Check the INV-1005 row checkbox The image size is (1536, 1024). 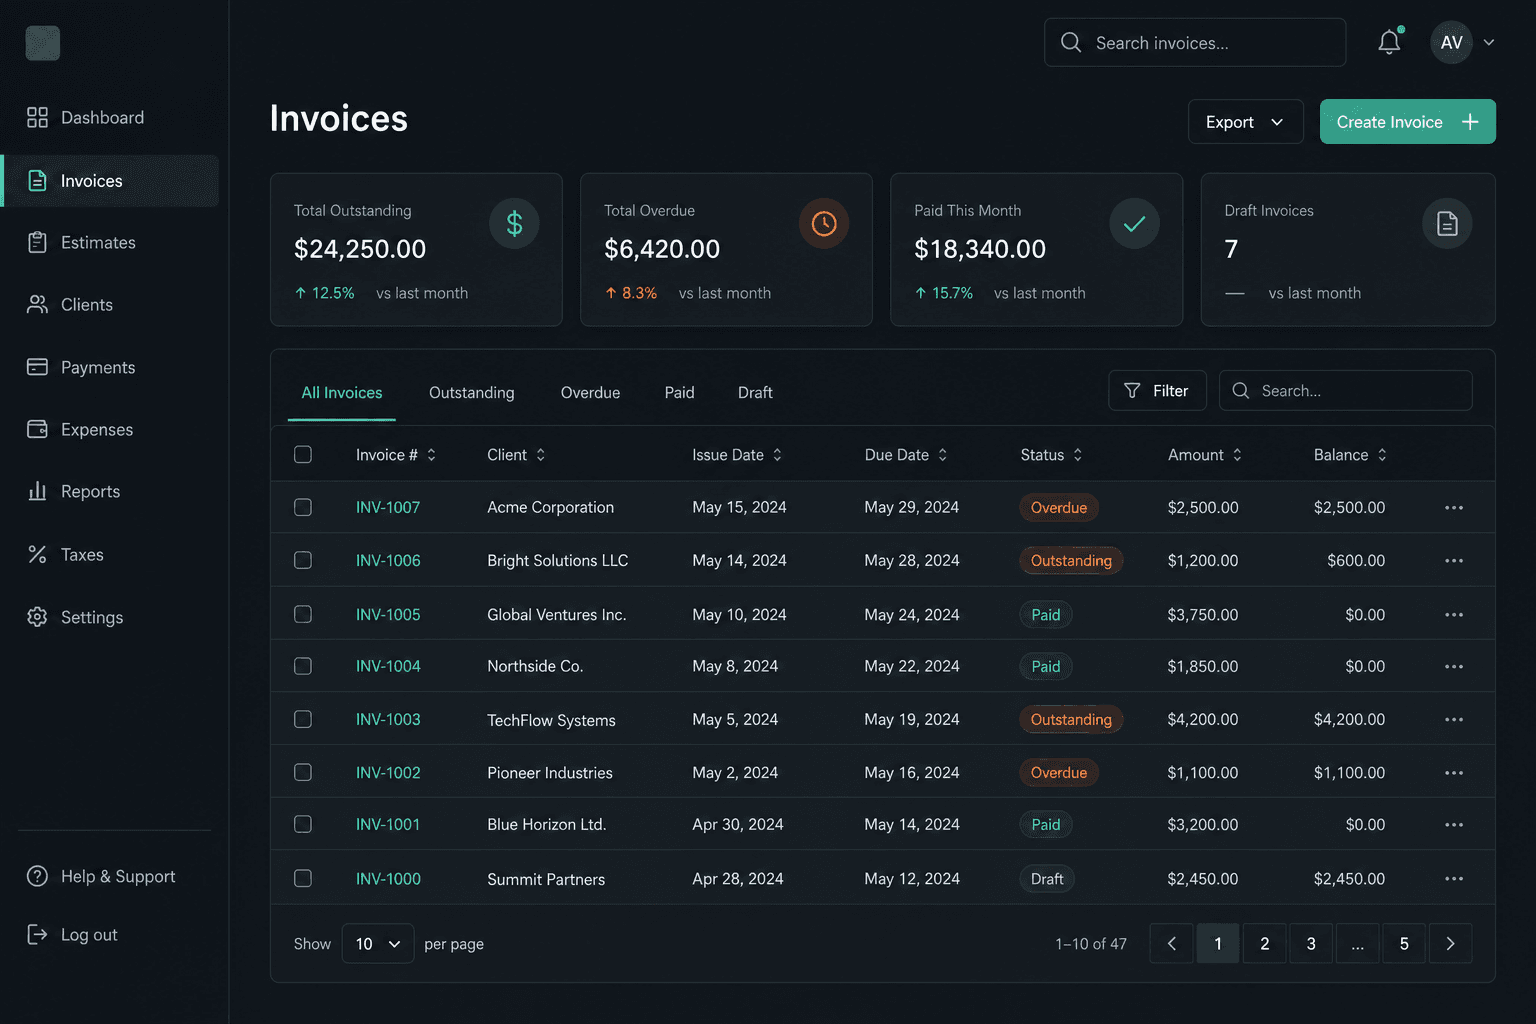(303, 614)
